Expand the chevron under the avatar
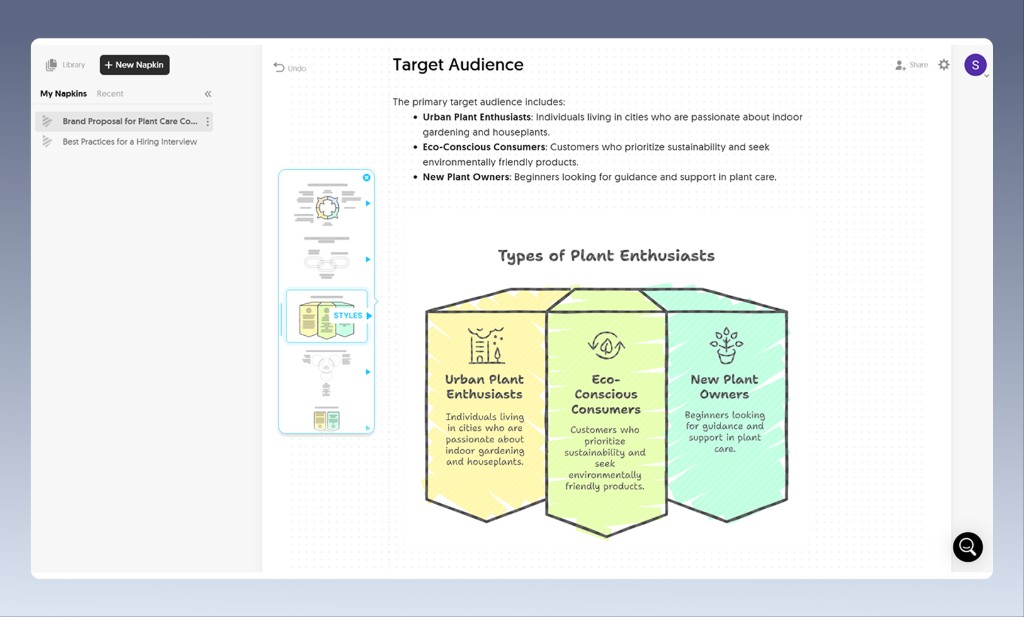1024x617 pixels. click(x=987, y=75)
